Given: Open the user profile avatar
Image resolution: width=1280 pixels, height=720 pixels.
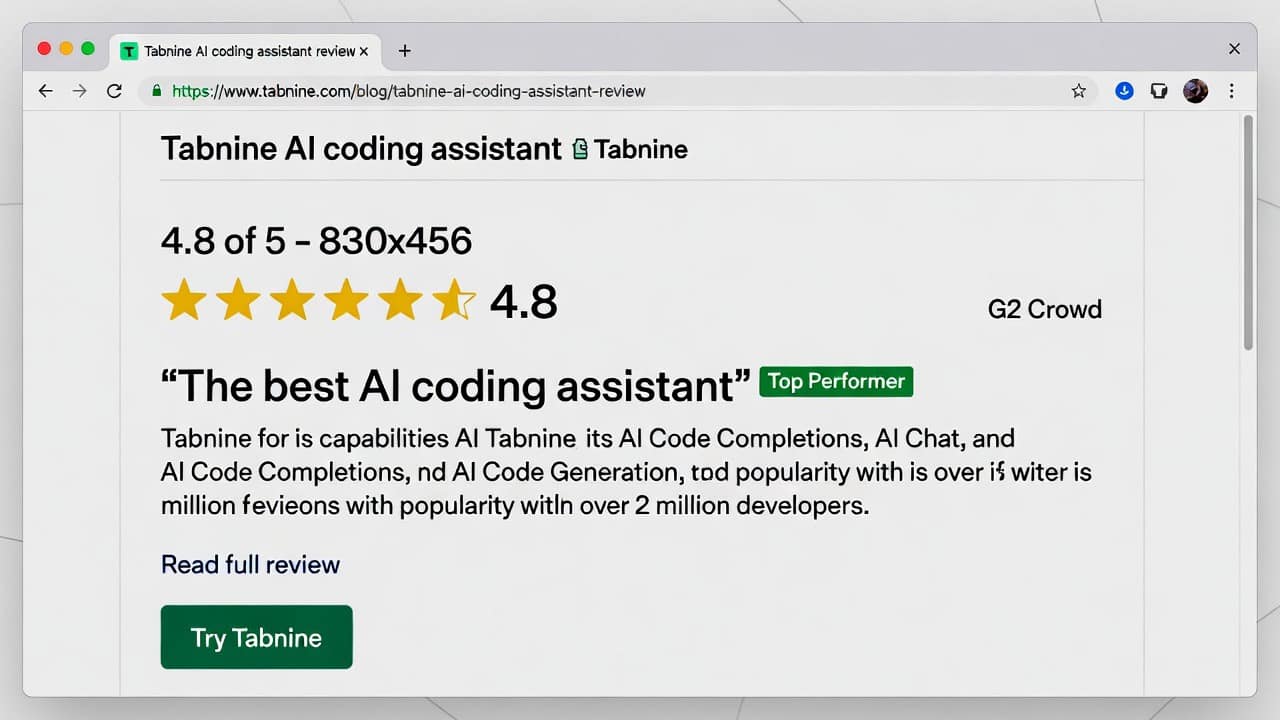Looking at the screenshot, I should pos(1195,91).
